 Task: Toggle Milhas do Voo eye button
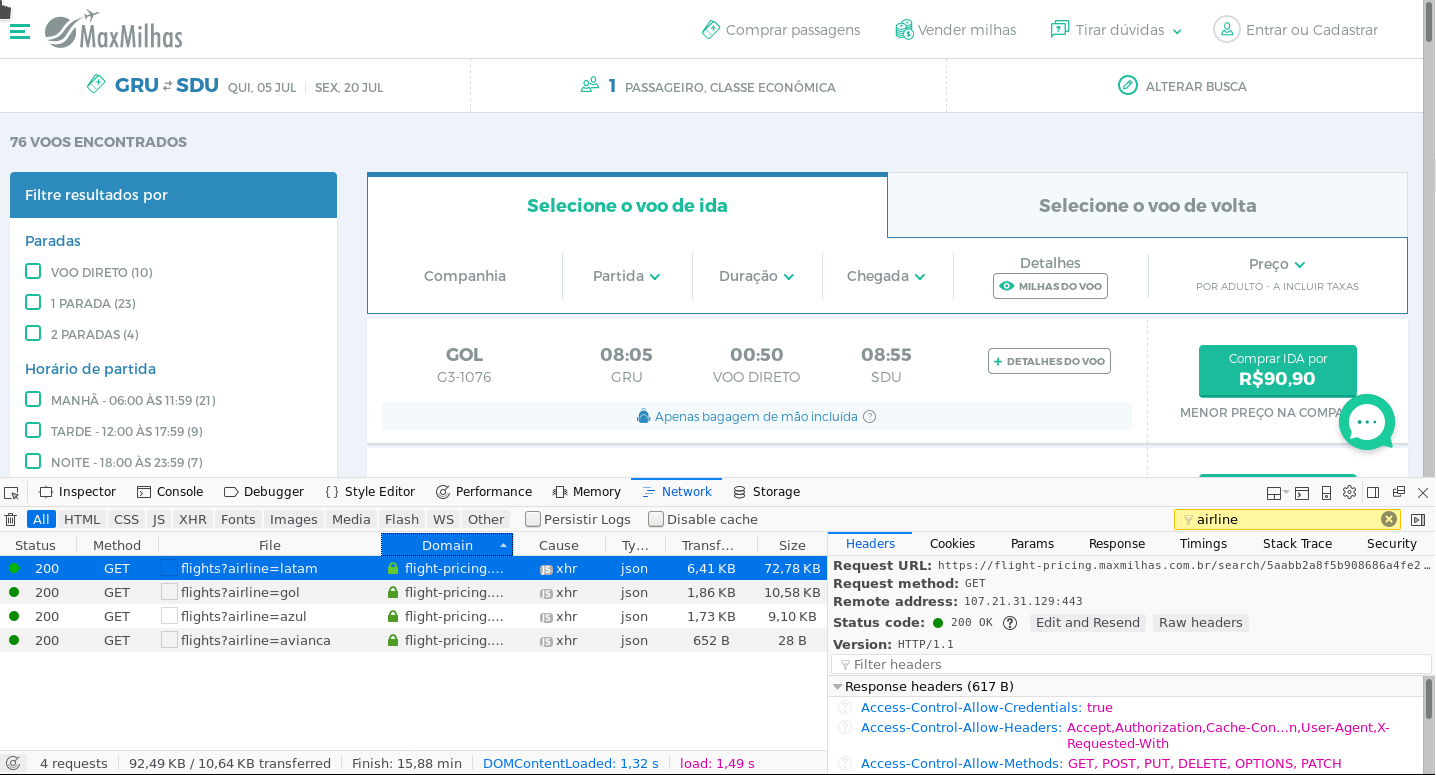pyautogui.click(x=1050, y=286)
